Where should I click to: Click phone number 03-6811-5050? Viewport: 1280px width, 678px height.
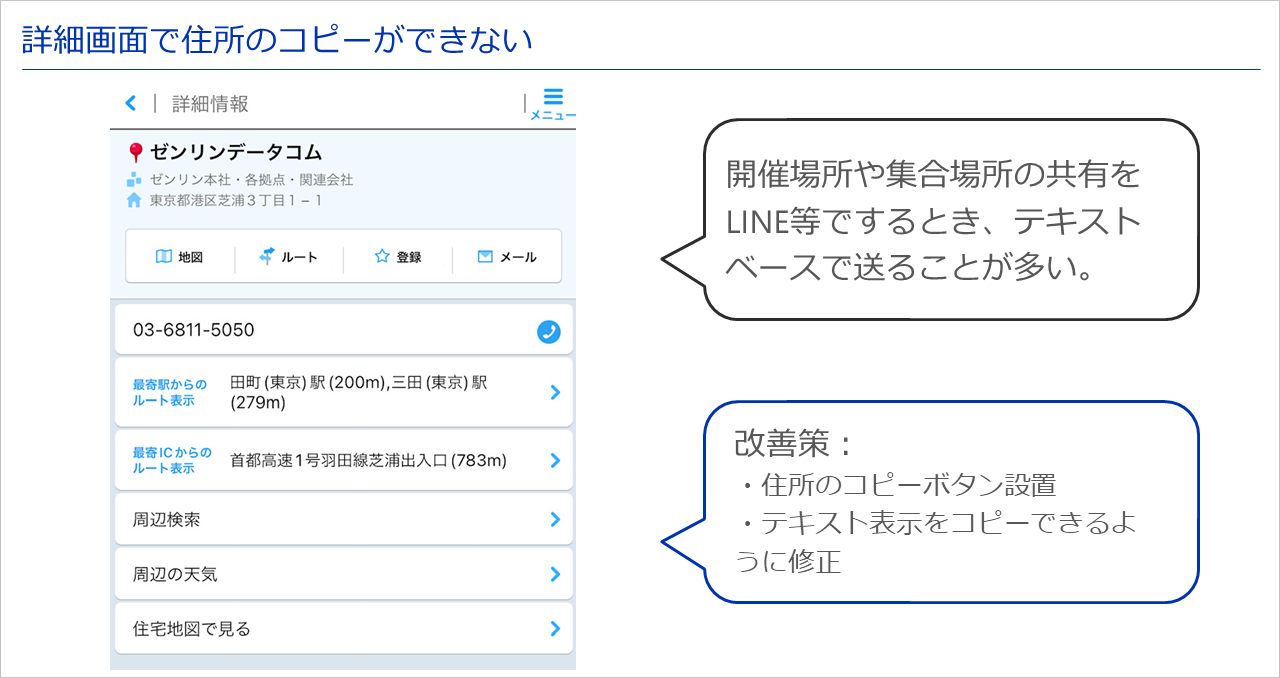[193, 330]
